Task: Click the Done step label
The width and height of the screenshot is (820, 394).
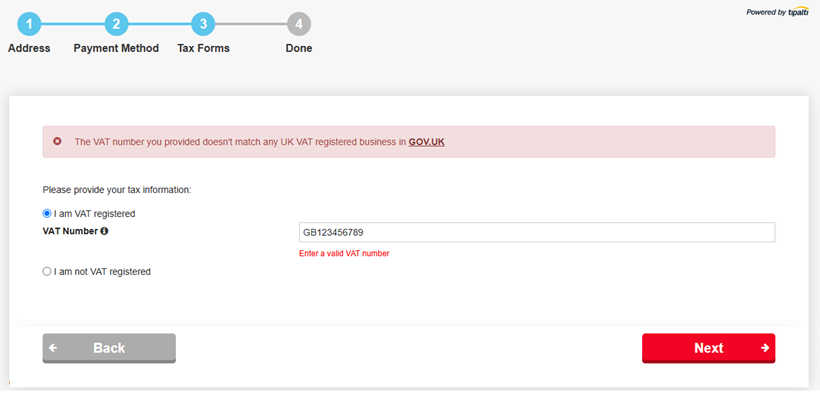Action: click(299, 48)
